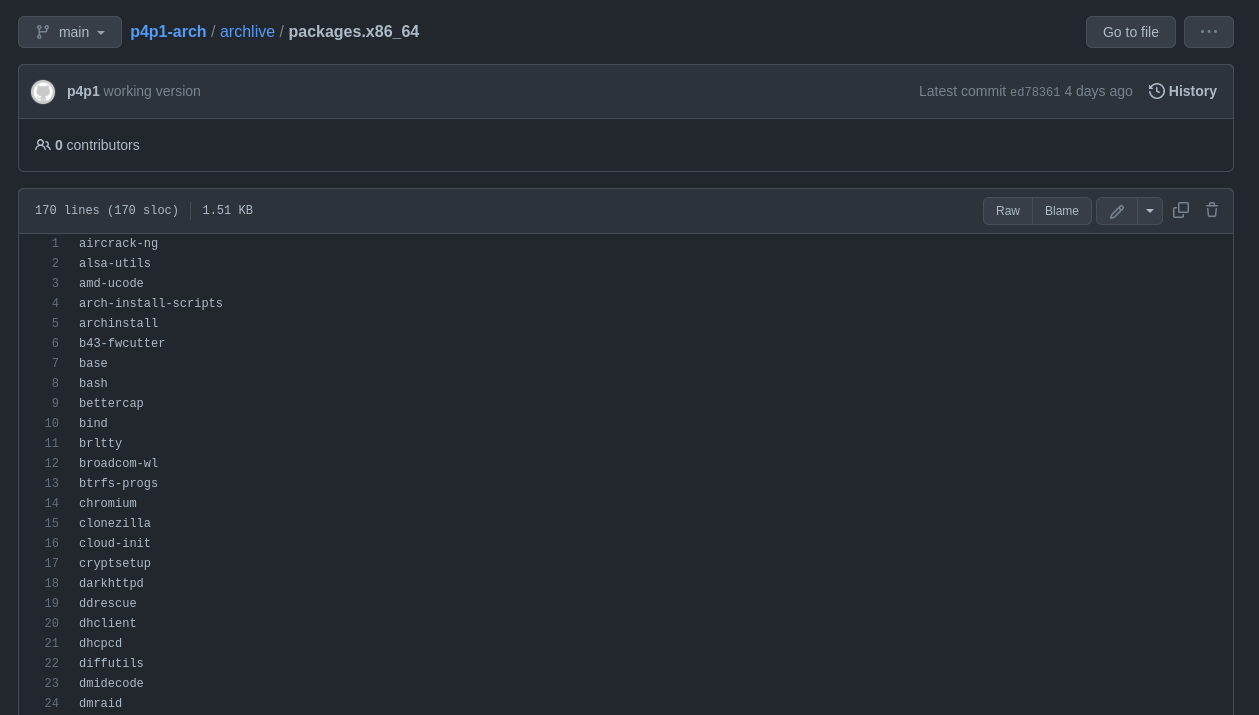Click line number 24 beside dmraid
This screenshot has height=715, width=1259.
[x=52, y=704]
